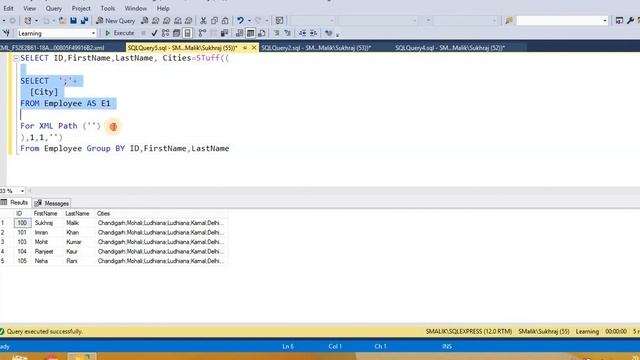Collapse the SELECT statement outline
The image size is (640, 360).
[x=16, y=58]
